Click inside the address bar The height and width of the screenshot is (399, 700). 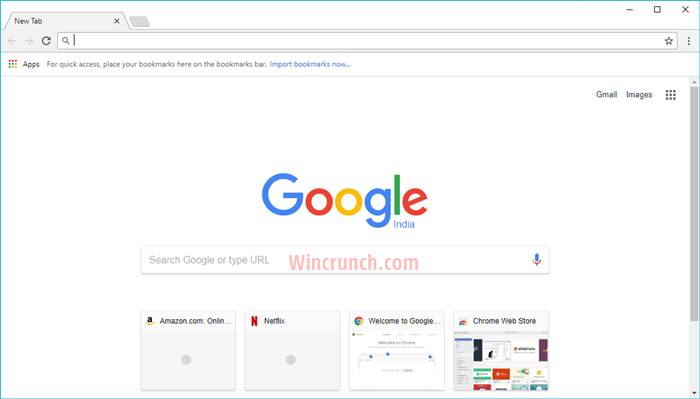click(x=367, y=41)
